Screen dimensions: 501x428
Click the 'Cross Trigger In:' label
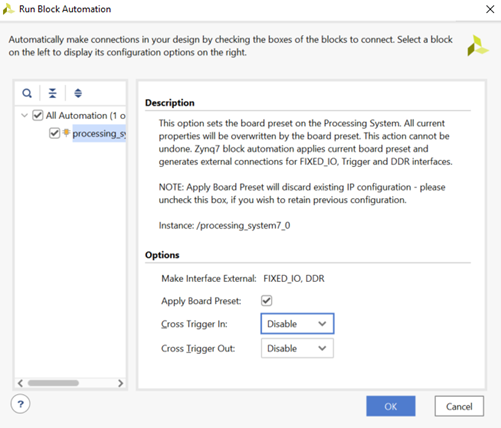pyautogui.click(x=194, y=324)
